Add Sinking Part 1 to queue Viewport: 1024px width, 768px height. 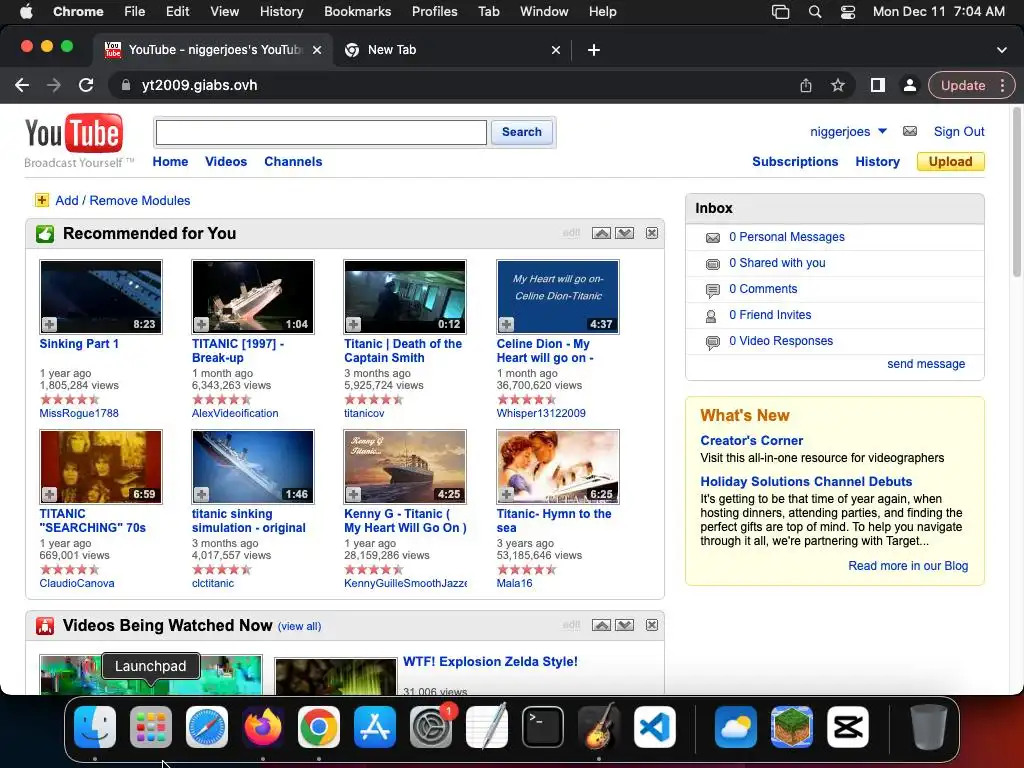click(50, 324)
